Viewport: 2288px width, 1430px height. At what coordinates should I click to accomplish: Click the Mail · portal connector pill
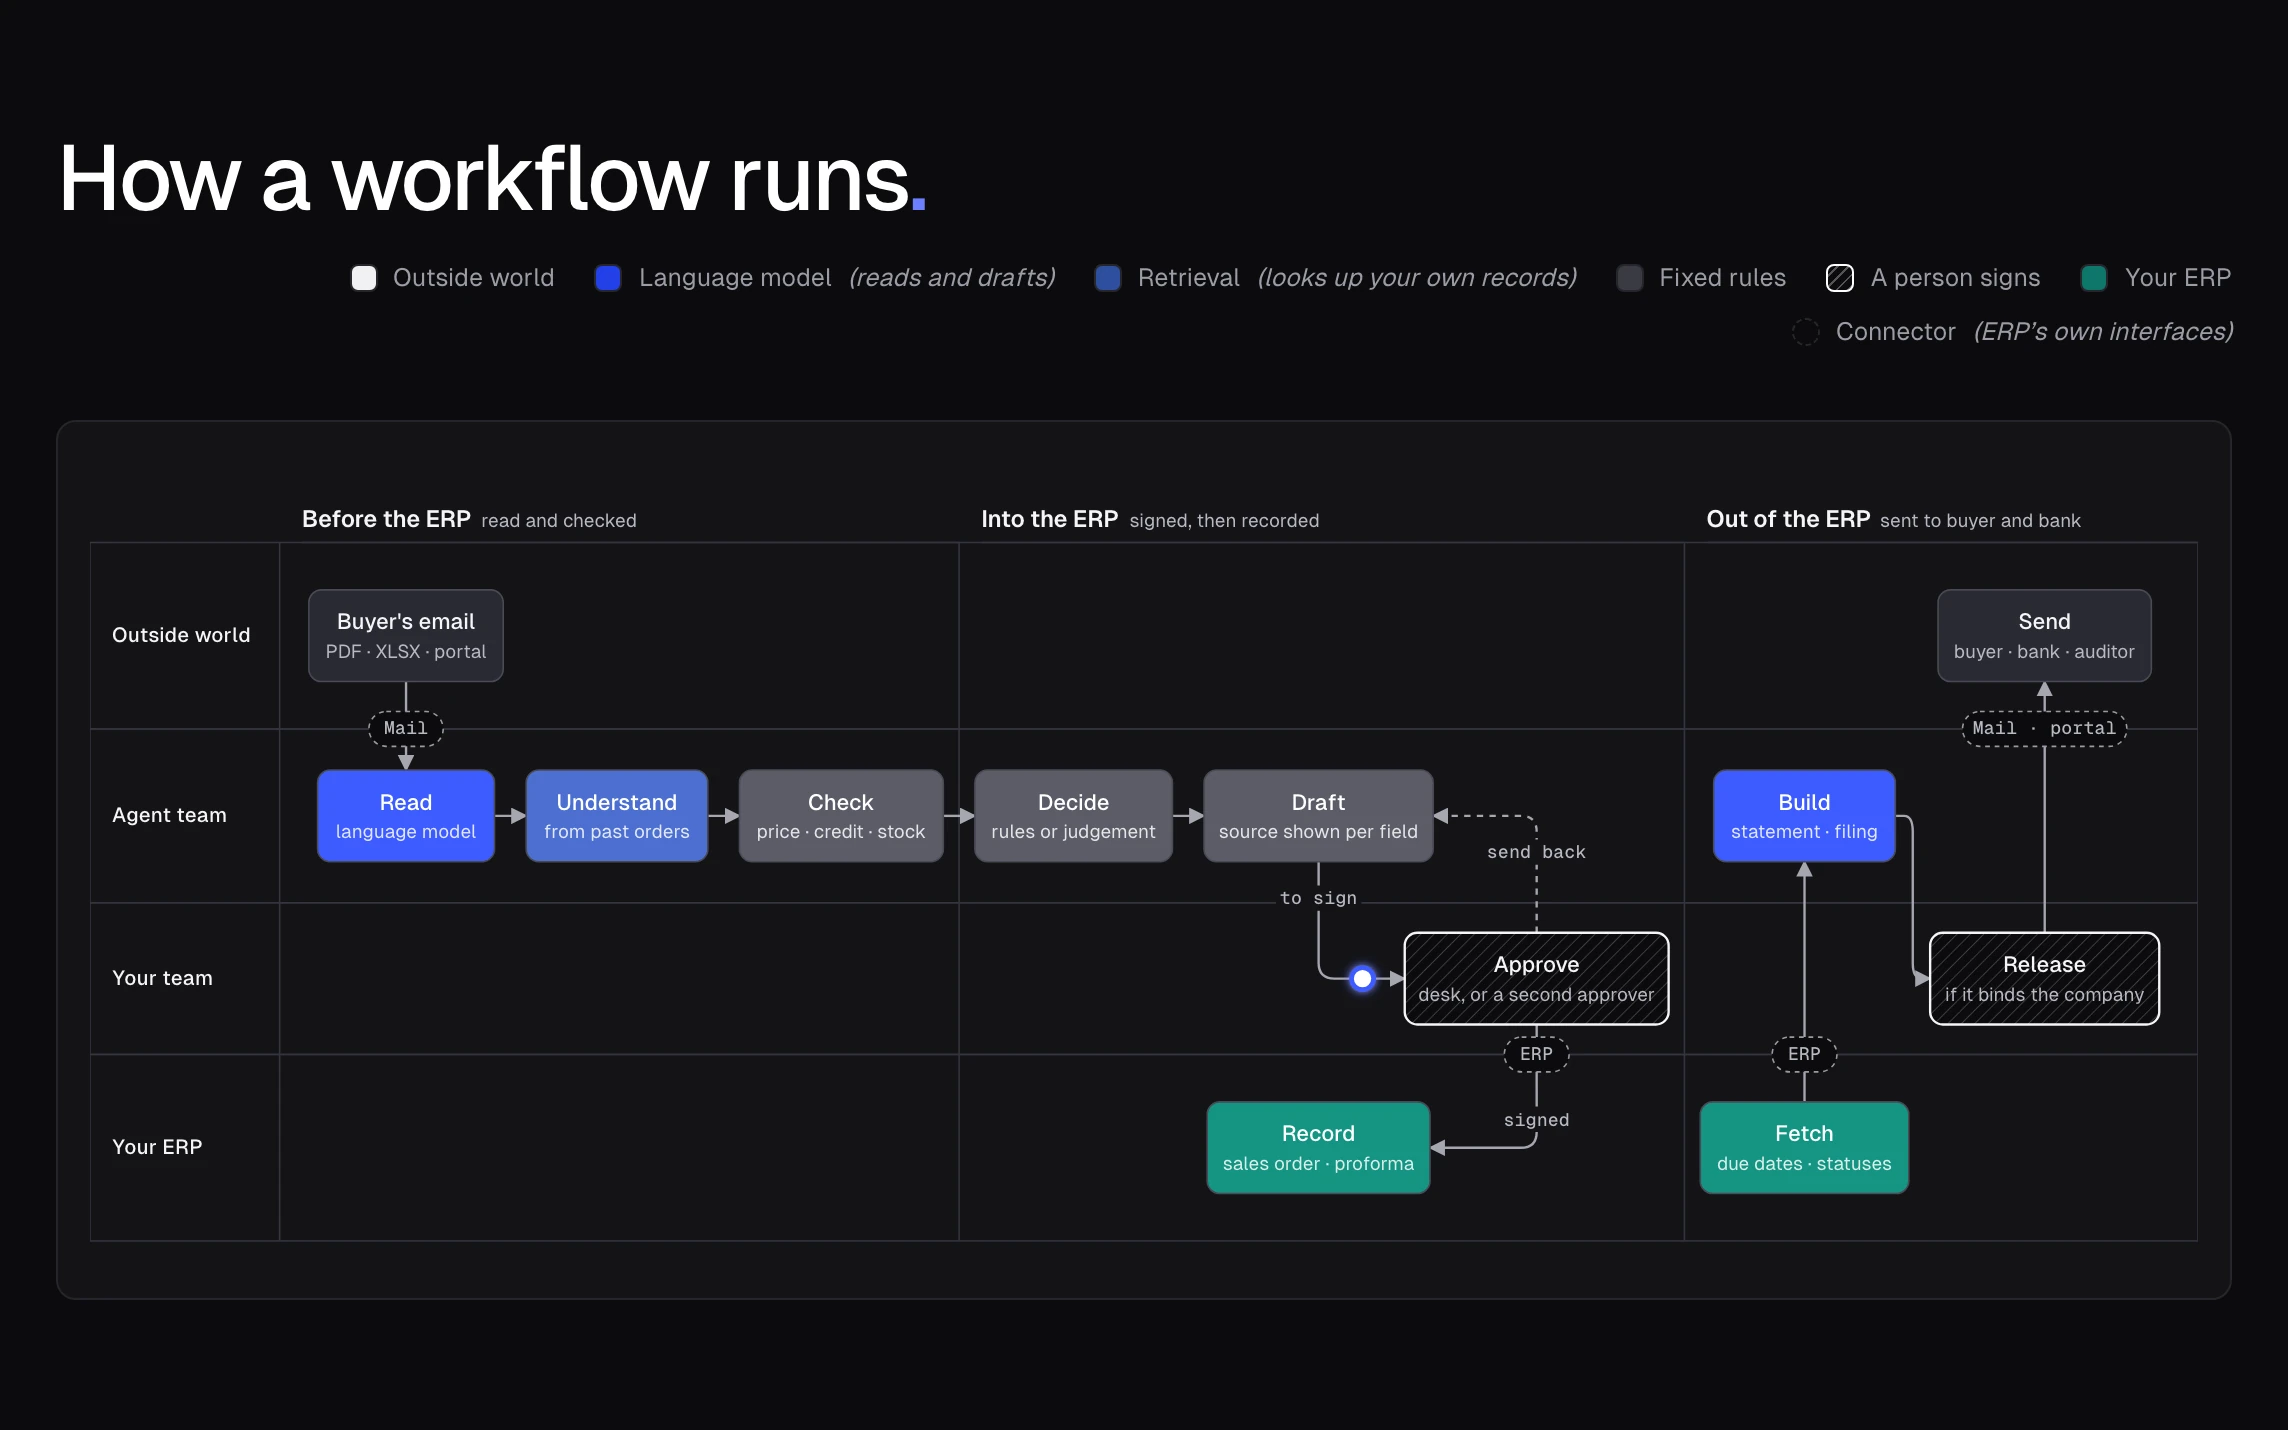tap(2045, 729)
